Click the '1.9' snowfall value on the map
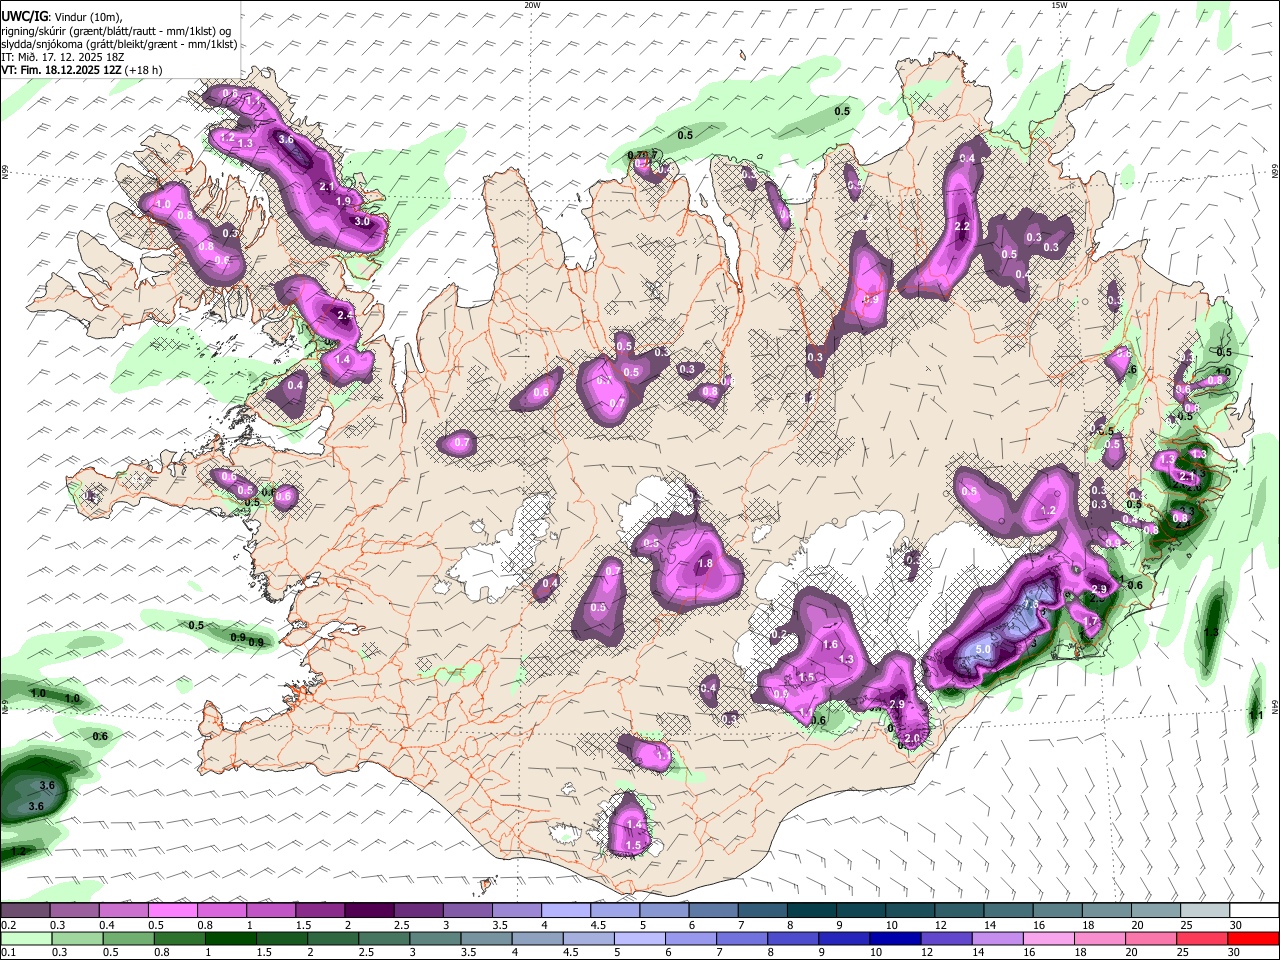 (x=343, y=201)
